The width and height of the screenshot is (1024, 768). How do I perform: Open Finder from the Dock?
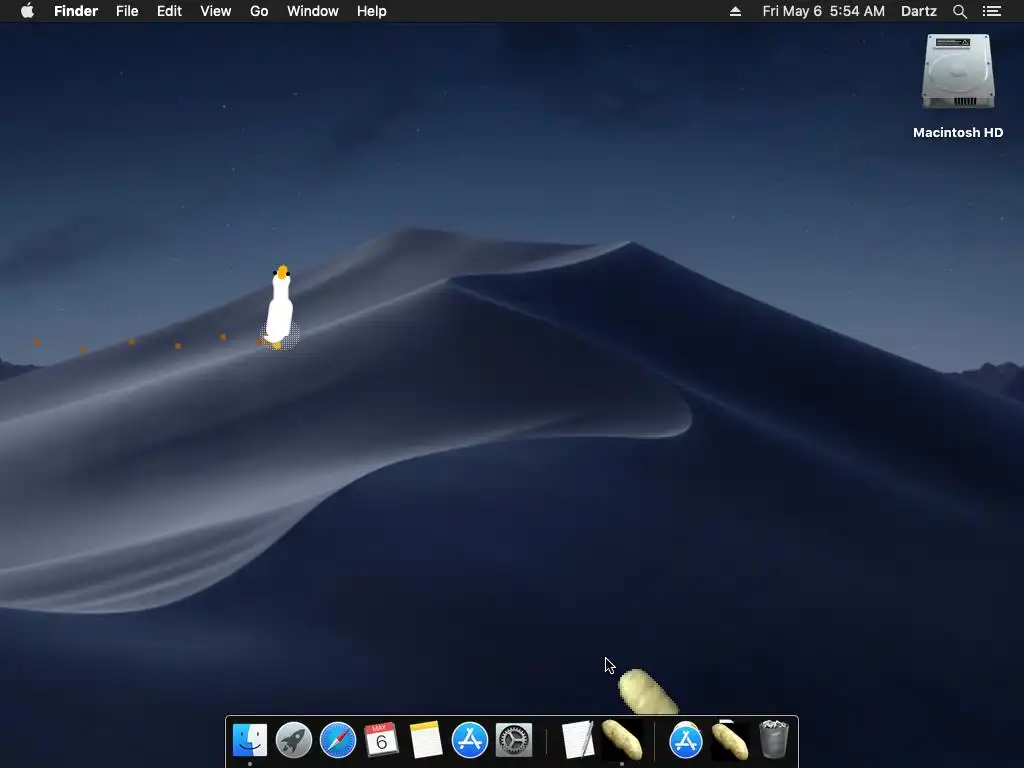click(x=250, y=740)
